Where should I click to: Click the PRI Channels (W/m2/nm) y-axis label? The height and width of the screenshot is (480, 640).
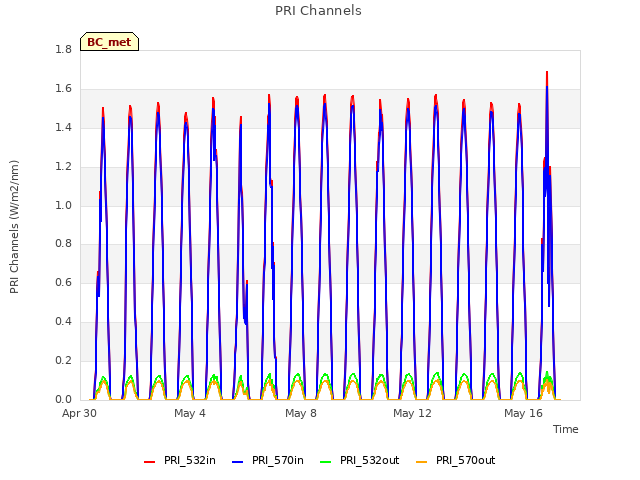pyautogui.click(x=14, y=227)
